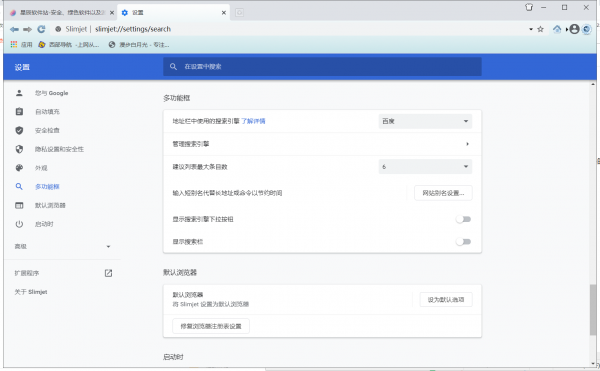Click the blue magnifier icon in sidebar
600x371 pixels.
point(19,187)
